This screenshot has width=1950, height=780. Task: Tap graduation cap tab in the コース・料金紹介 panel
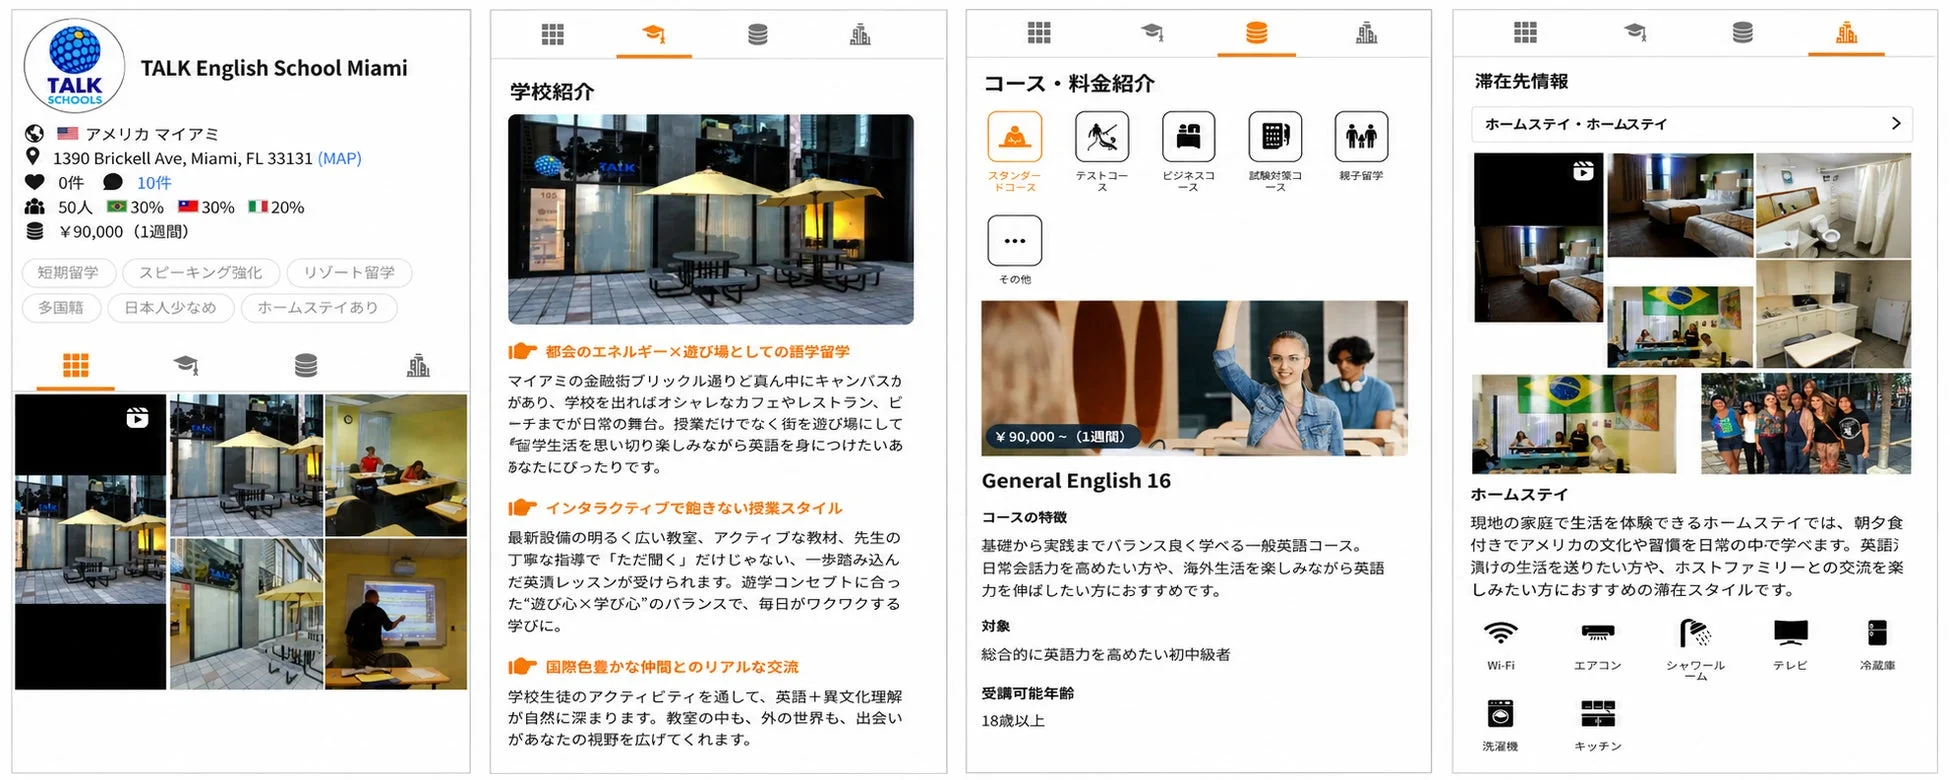pyautogui.click(x=1152, y=33)
